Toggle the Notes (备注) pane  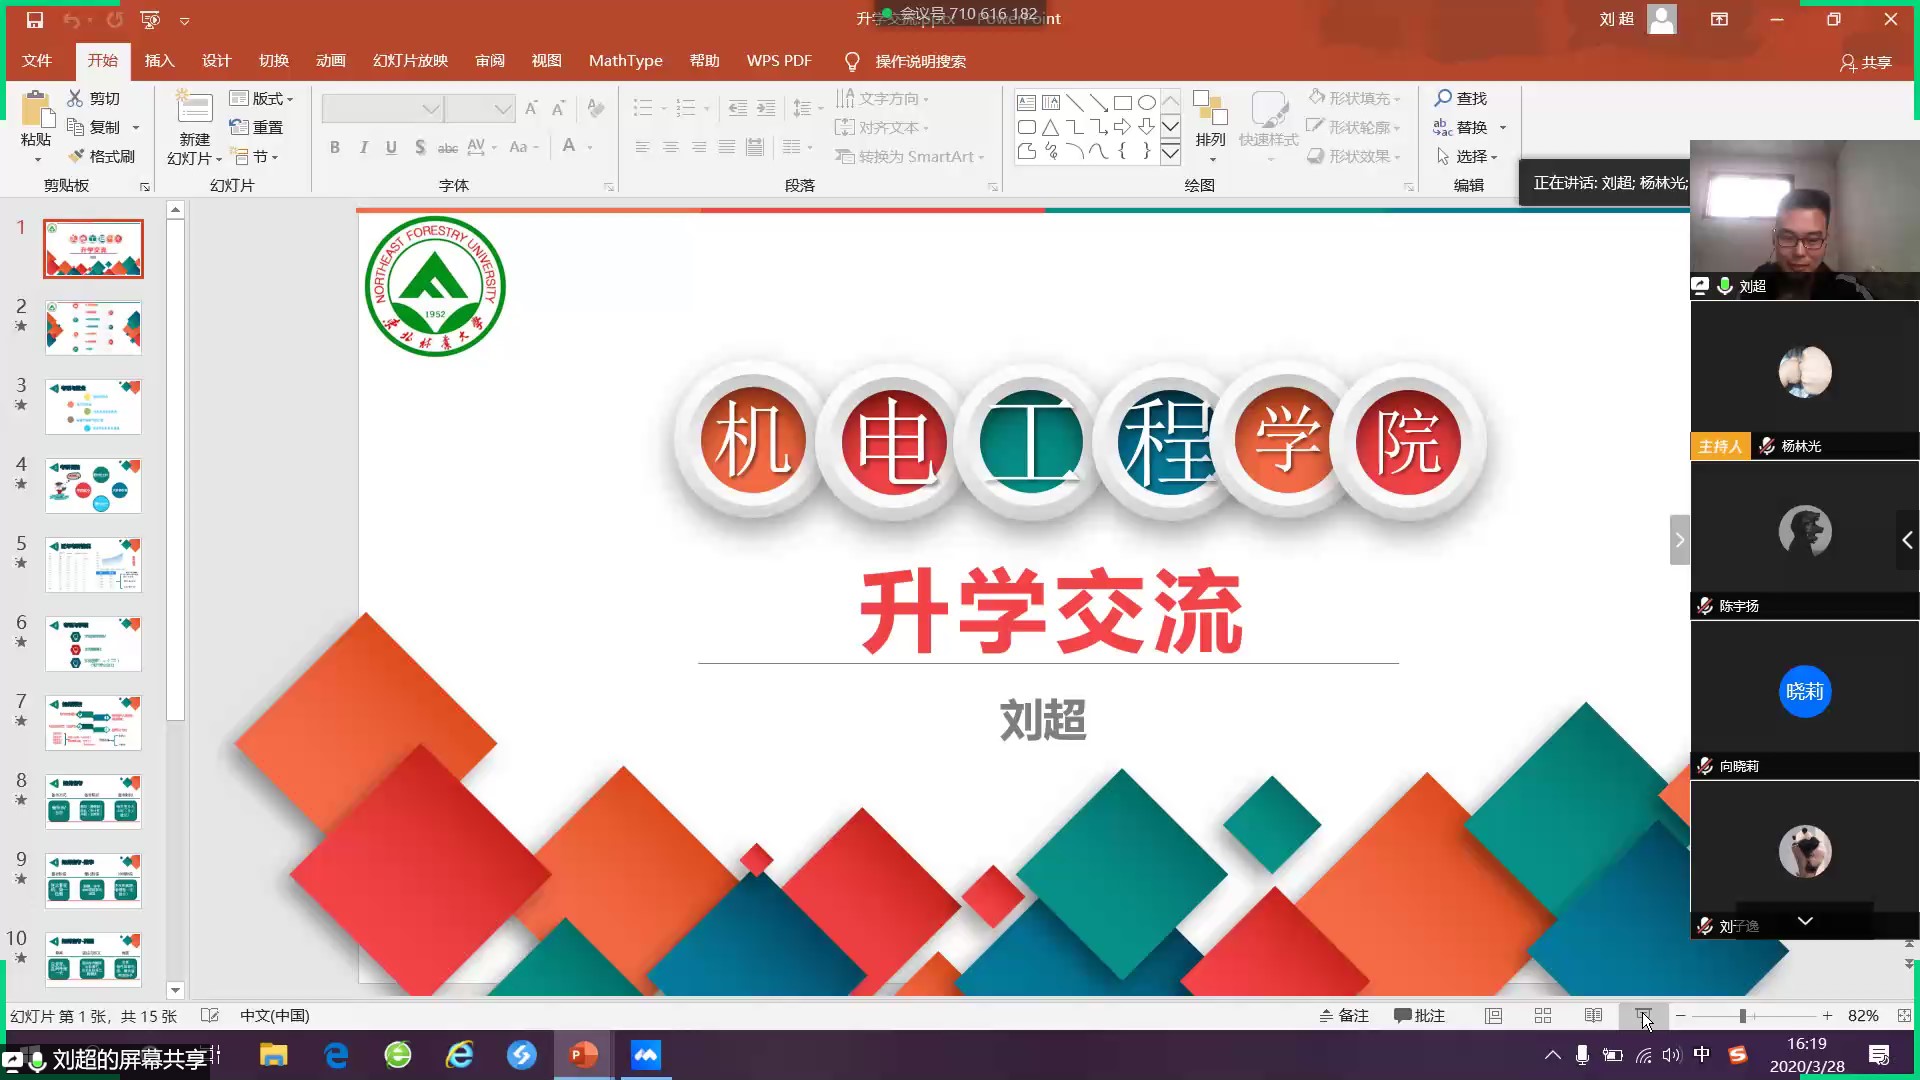tap(1343, 1016)
